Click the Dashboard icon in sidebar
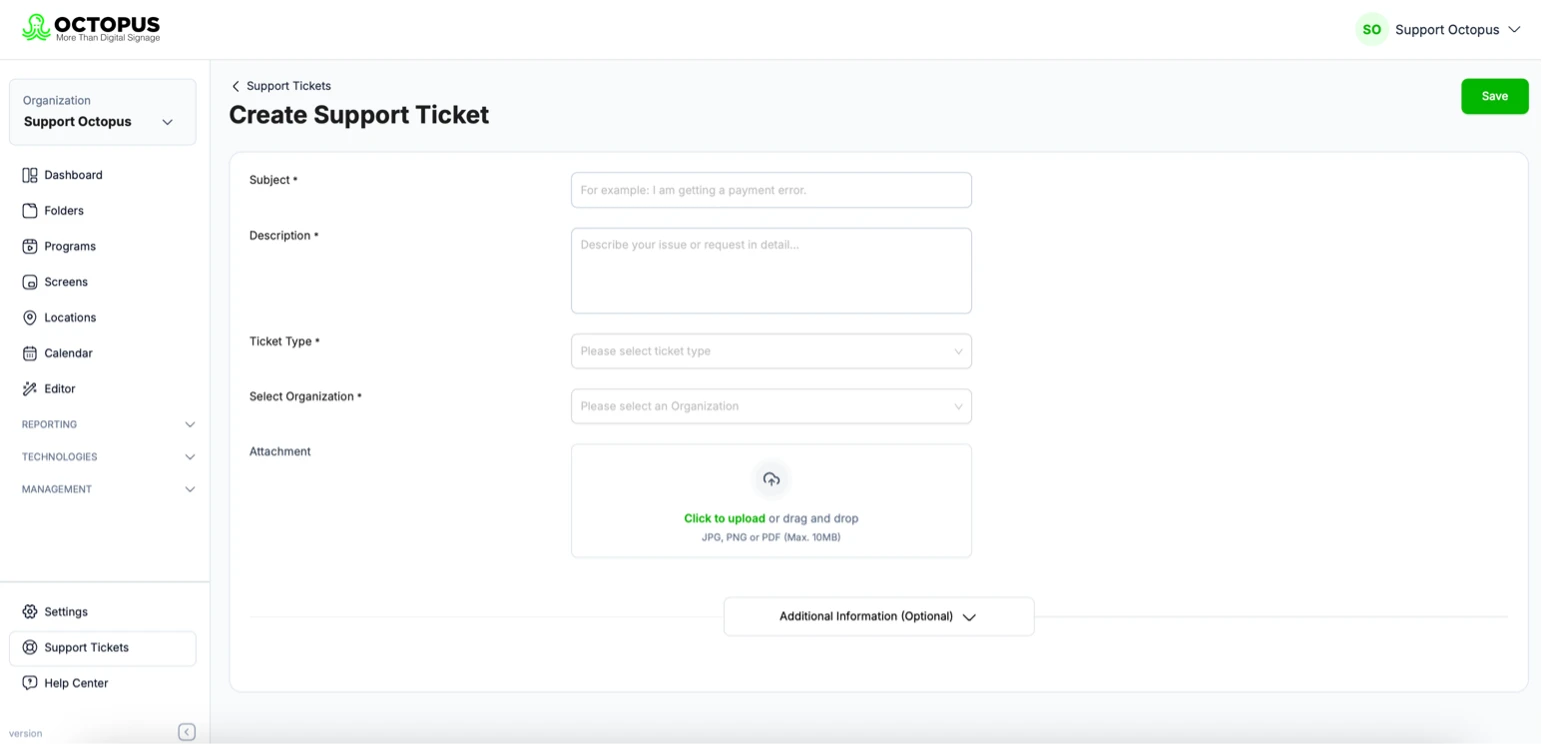 point(30,175)
